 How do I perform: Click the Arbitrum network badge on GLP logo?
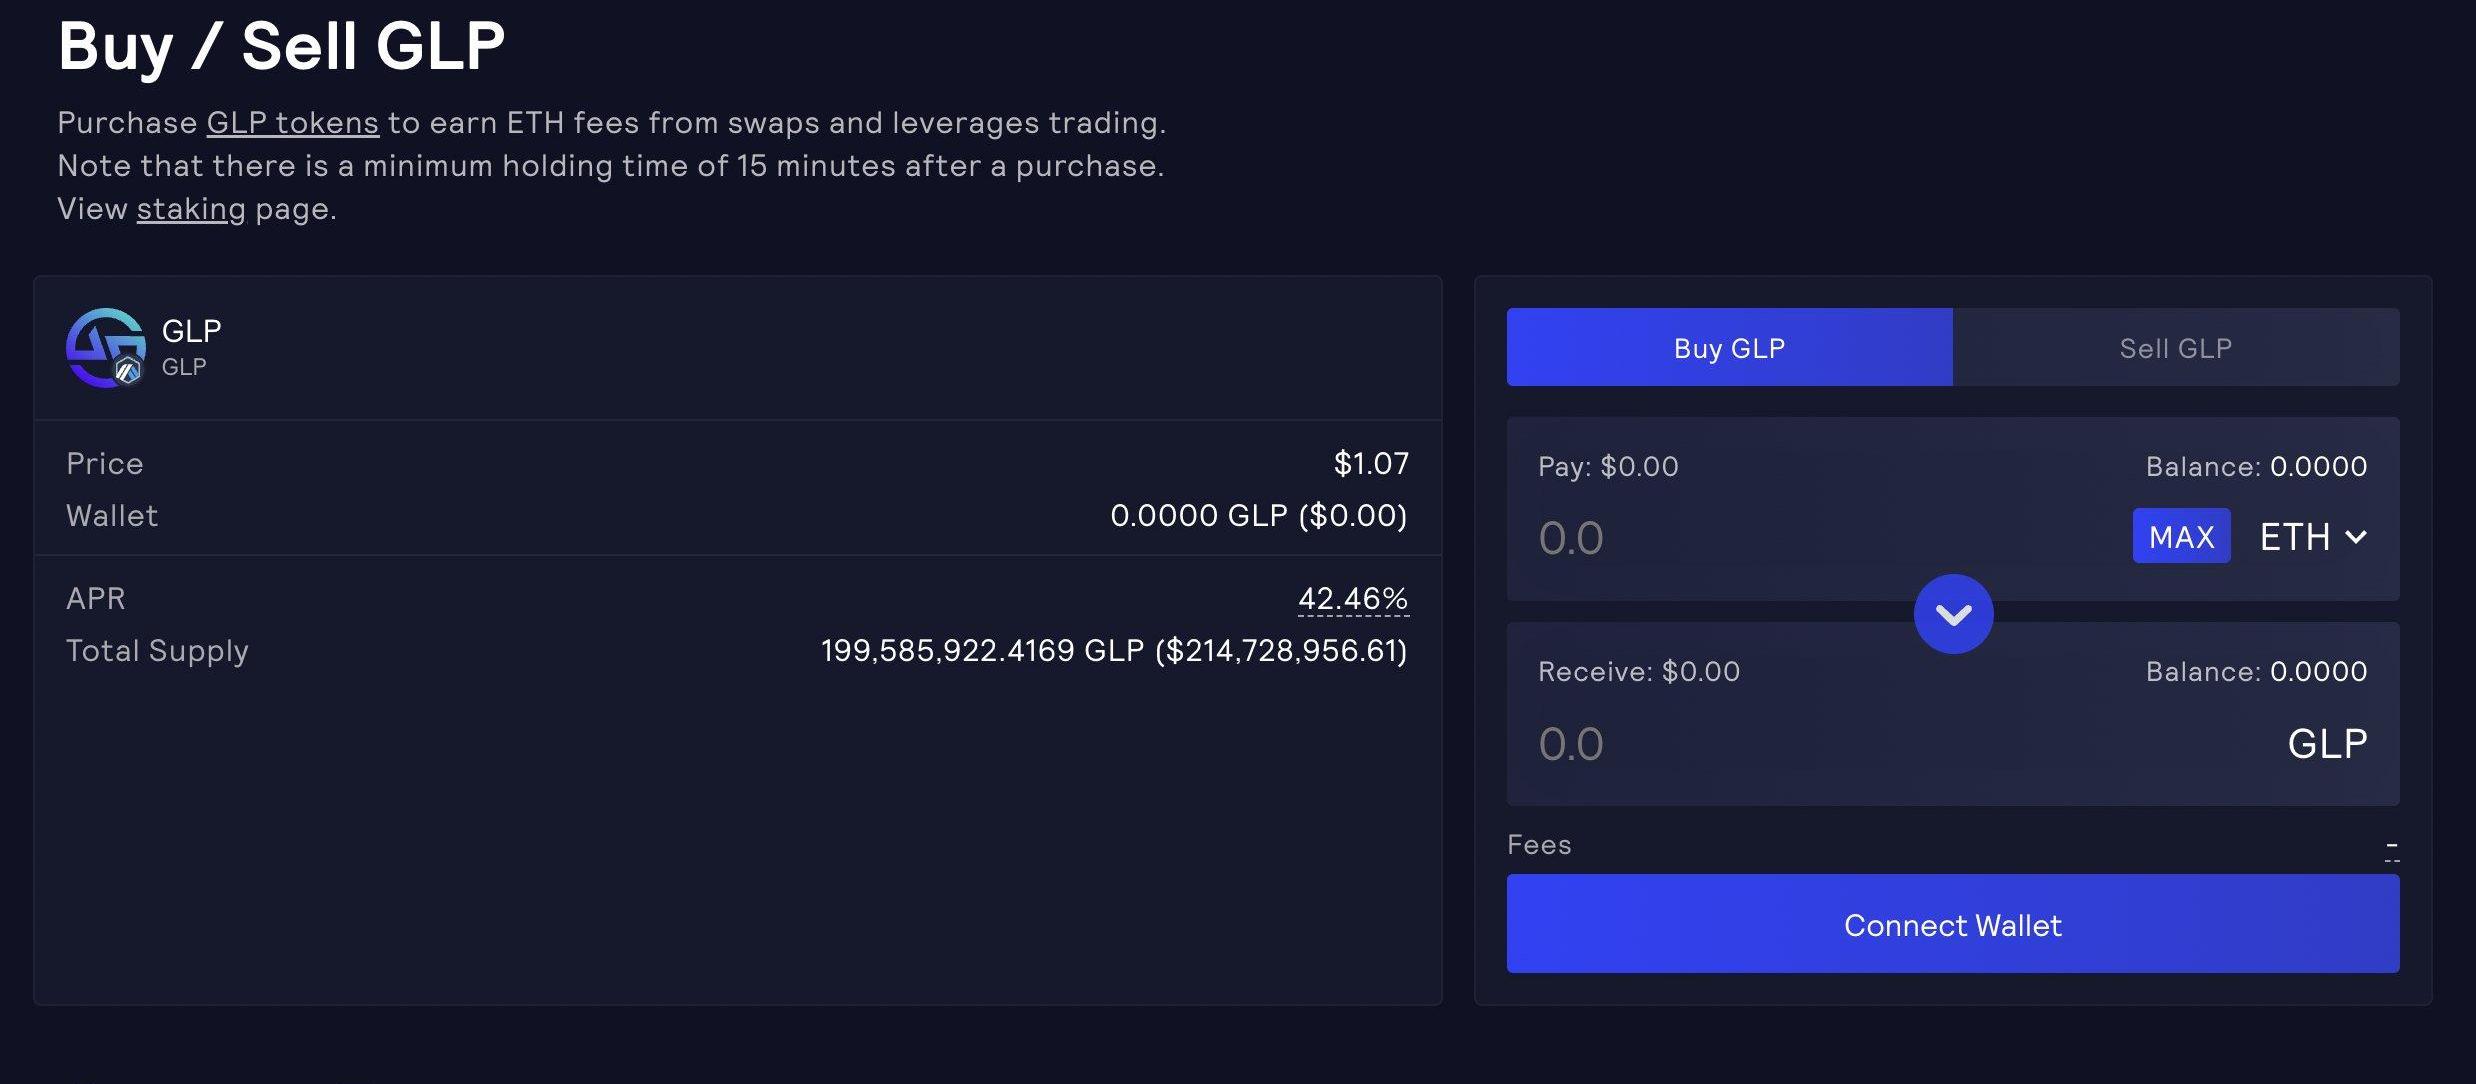coord(128,371)
